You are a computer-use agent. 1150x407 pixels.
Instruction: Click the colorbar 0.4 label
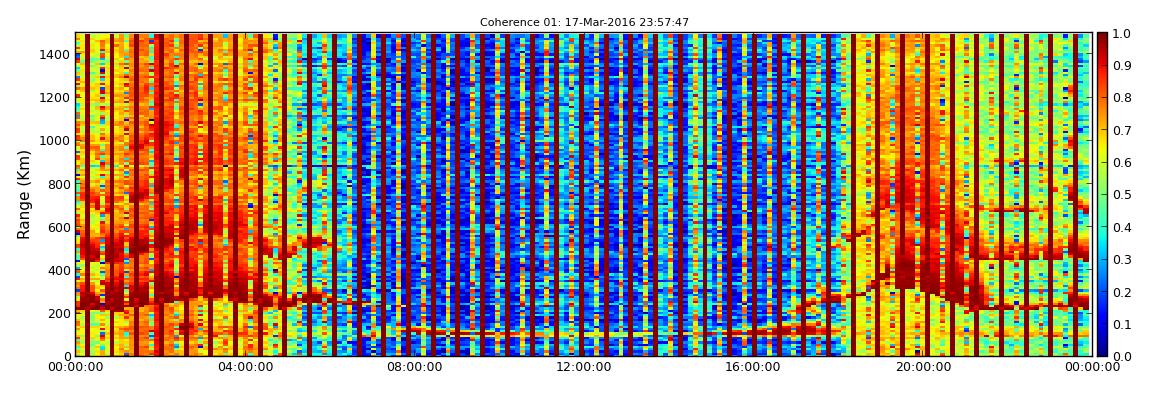pyautogui.click(x=1122, y=227)
